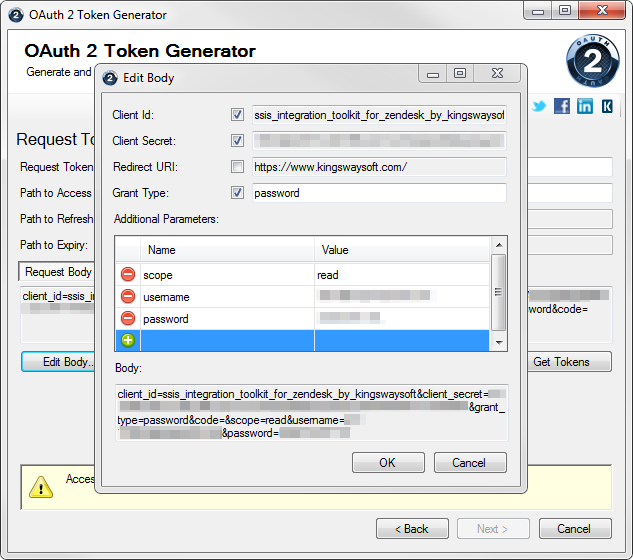Maximize the OAuth 2 Token Generator window
This screenshot has height=560, width=633.
565,10
